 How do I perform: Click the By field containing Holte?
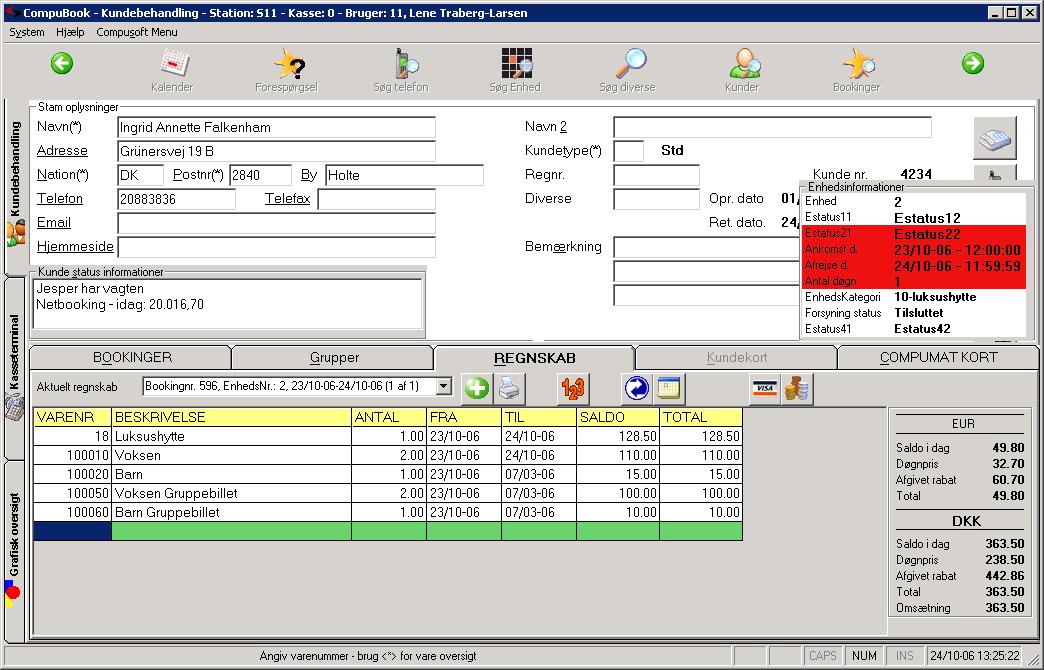(404, 175)
